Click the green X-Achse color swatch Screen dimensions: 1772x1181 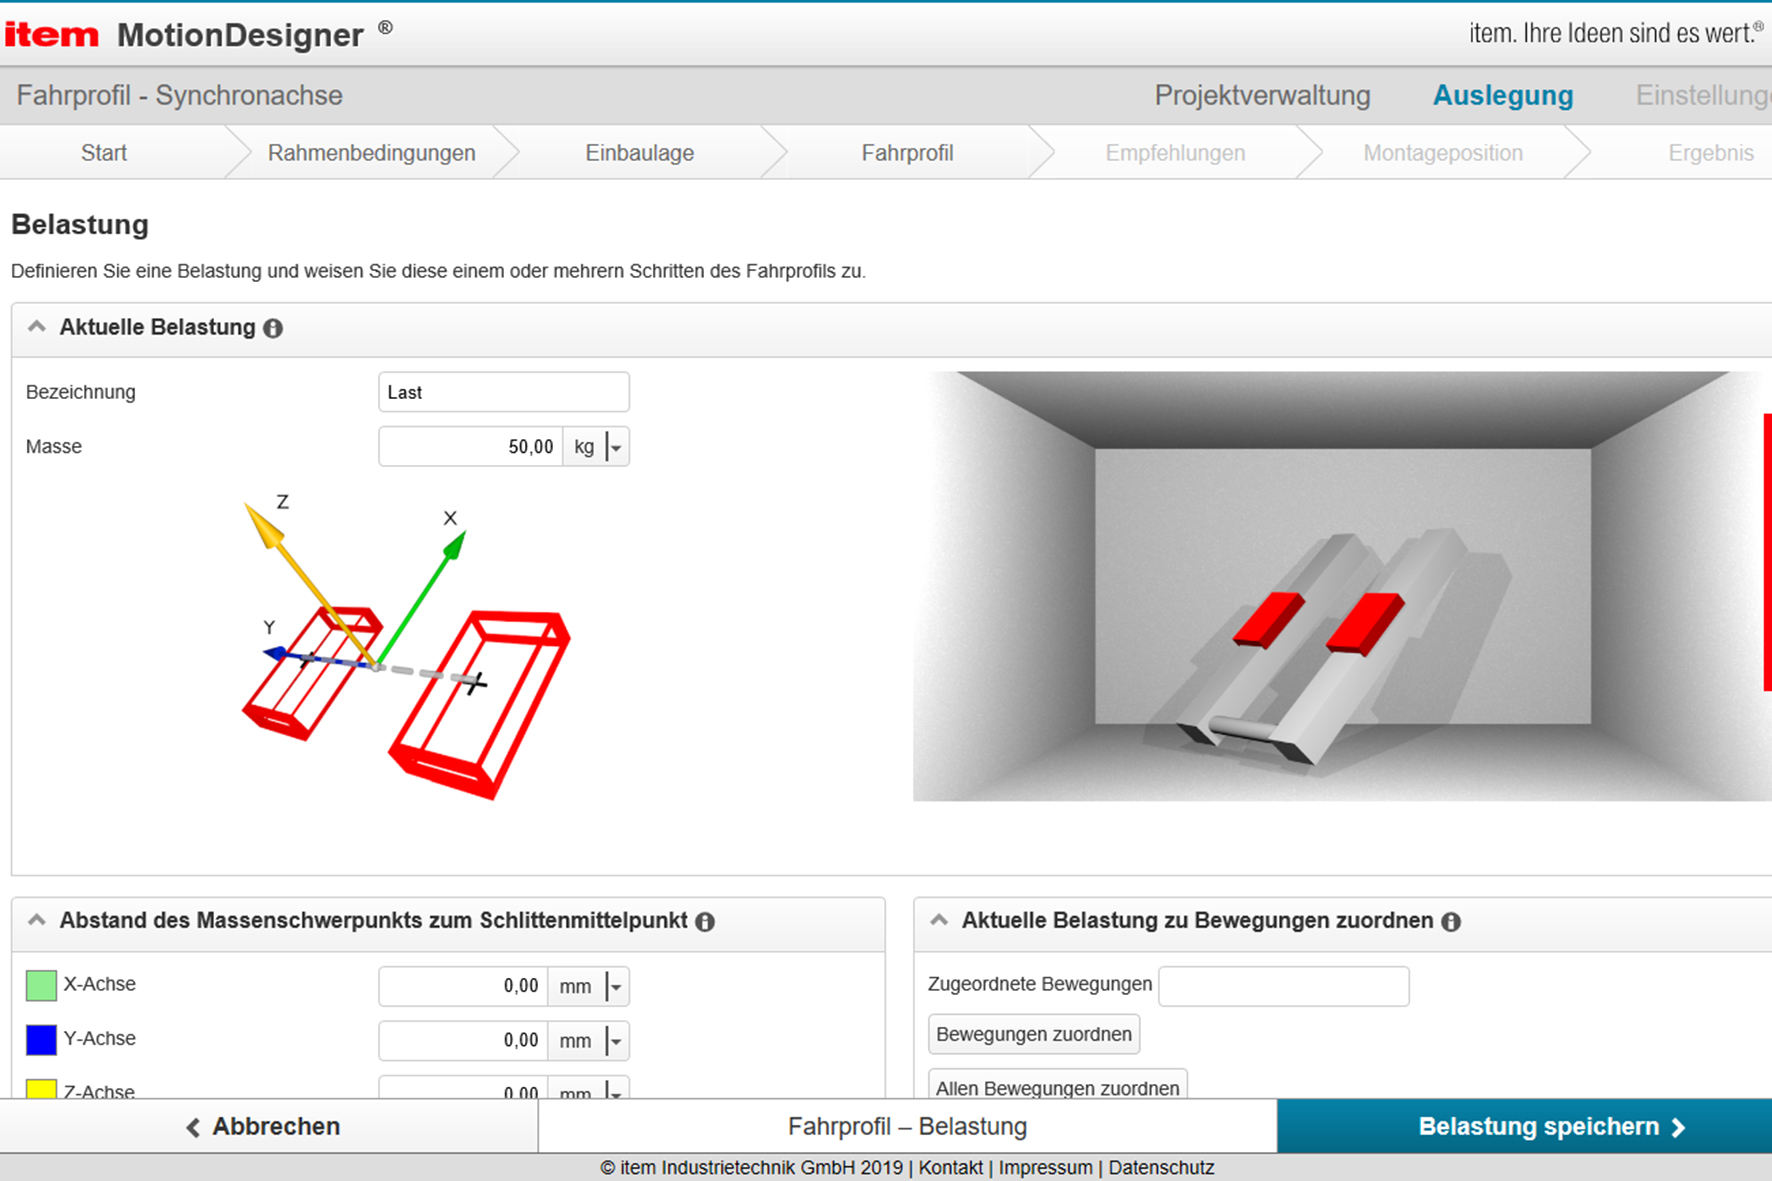click(41, 985)
